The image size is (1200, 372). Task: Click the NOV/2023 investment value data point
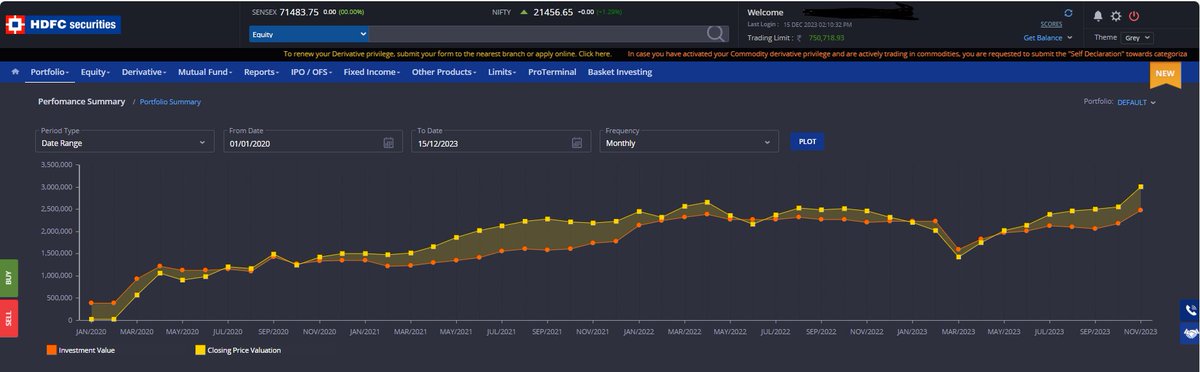(x=1140, y=210)
